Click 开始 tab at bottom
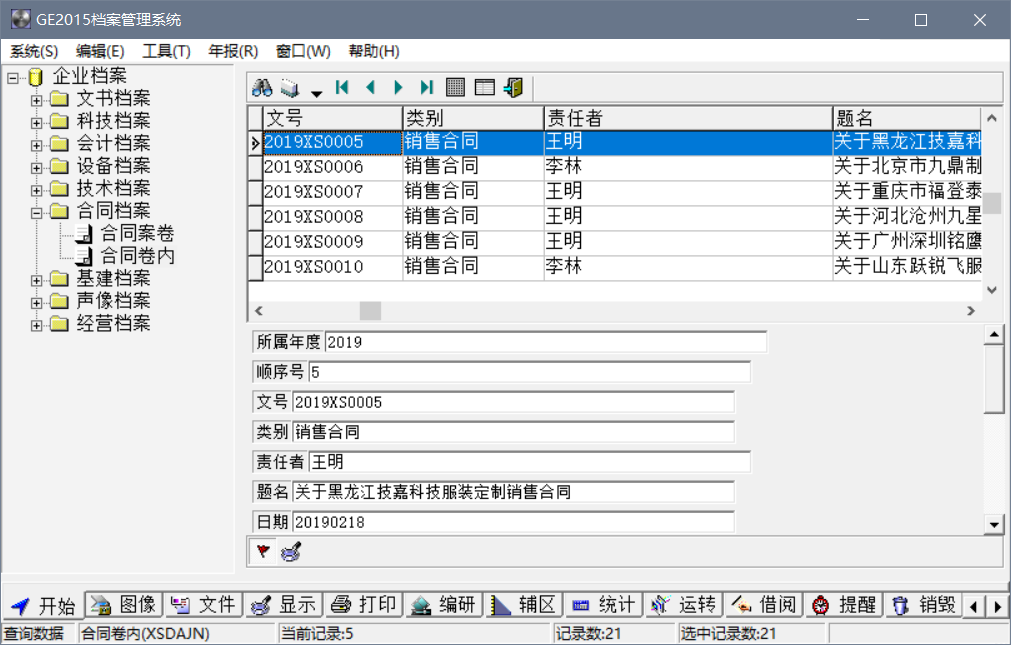Viewport: 1011px width, 645px height. (x=44, y=606)
